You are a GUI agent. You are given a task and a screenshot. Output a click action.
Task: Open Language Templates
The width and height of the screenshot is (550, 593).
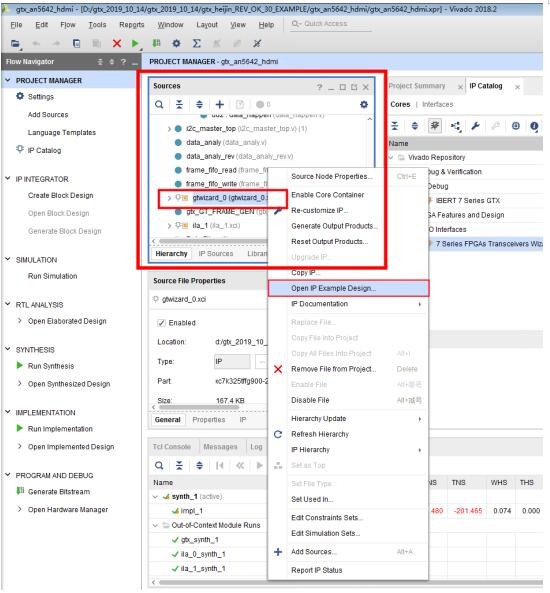coord(62,133)
